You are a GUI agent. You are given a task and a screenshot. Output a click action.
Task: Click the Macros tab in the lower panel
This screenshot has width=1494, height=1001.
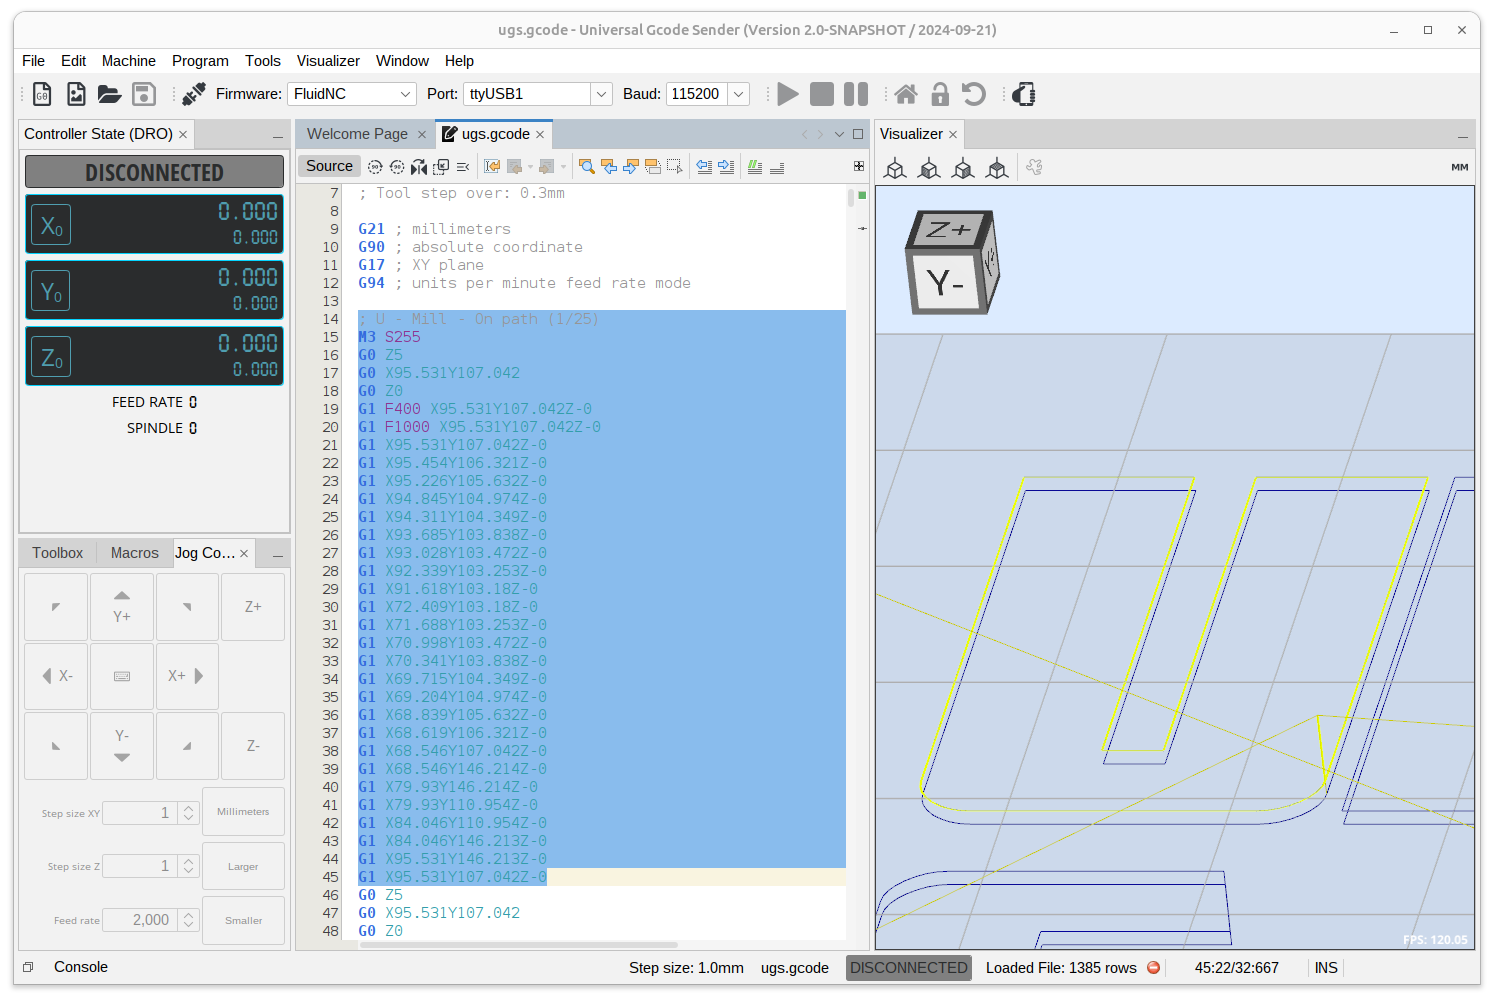click(134, 552)
